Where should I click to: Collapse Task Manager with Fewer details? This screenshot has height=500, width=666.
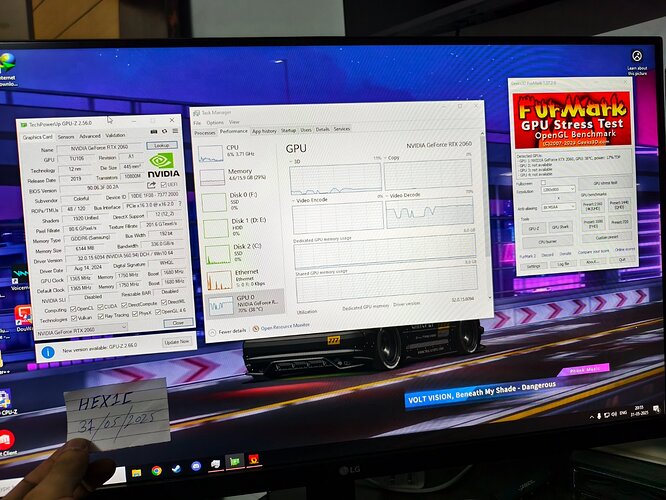228,332
